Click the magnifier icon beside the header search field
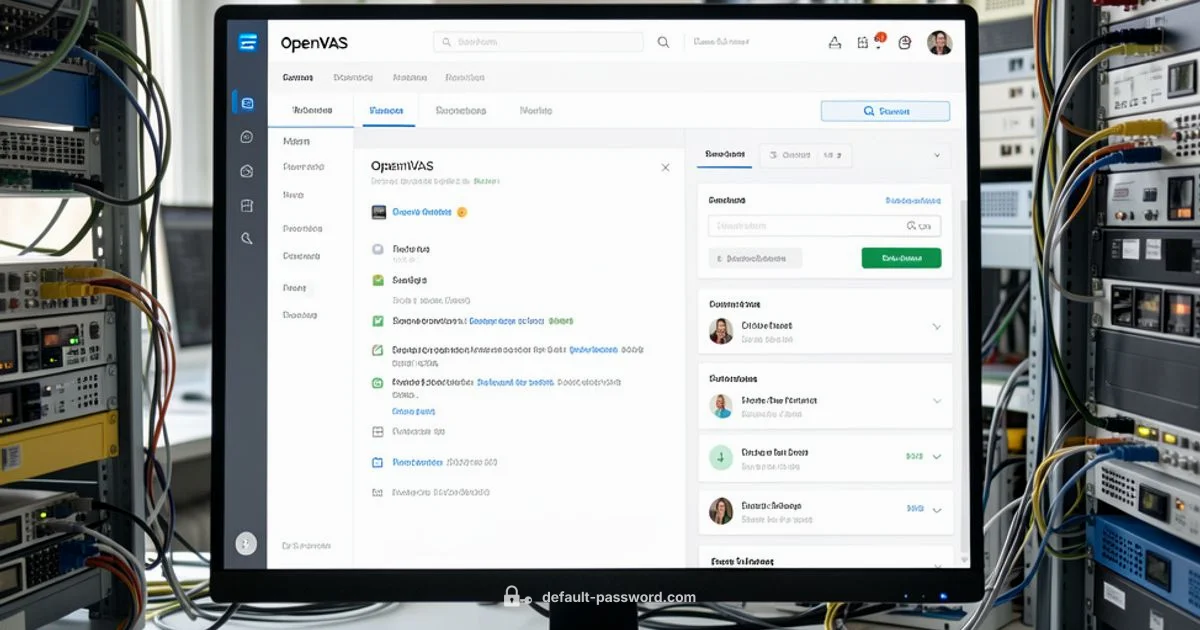 [663, 43]
